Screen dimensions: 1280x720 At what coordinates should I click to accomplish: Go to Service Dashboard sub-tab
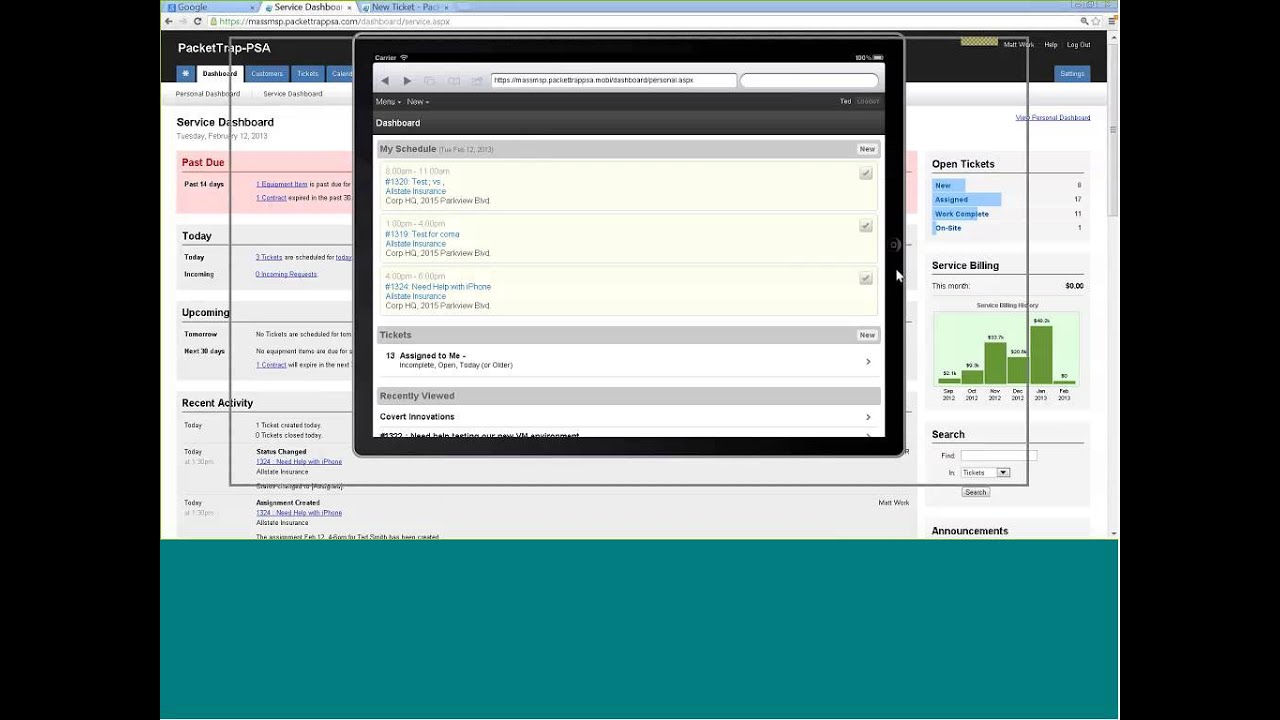(x=293, y=94)
